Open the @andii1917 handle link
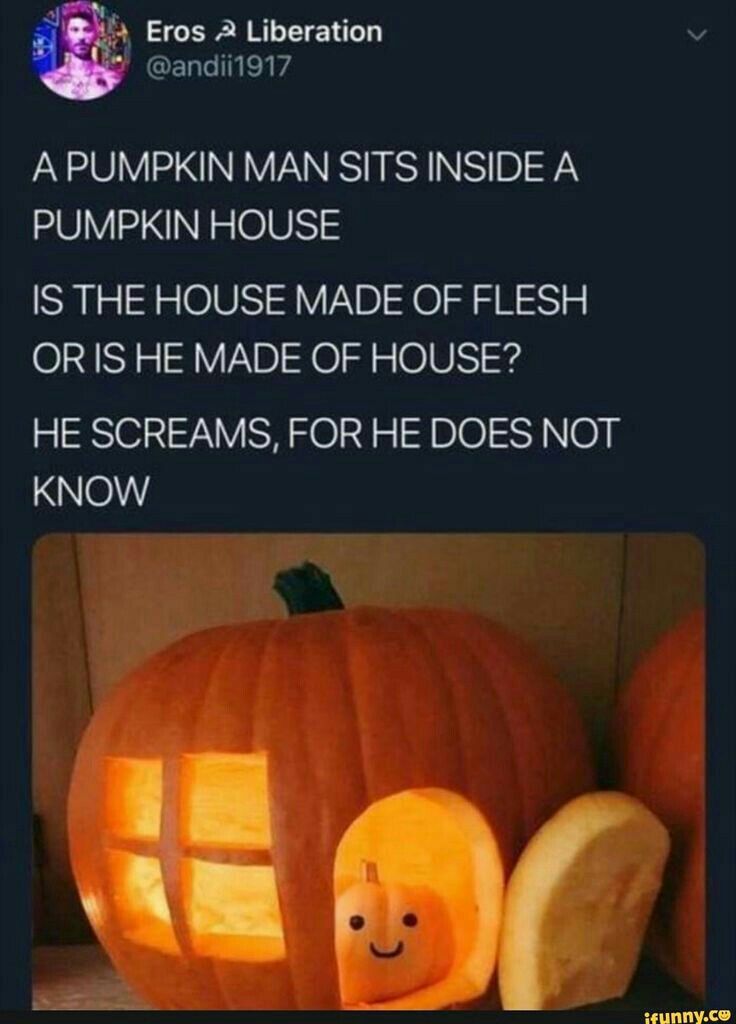736x1024 pixels. pos(218,67)
